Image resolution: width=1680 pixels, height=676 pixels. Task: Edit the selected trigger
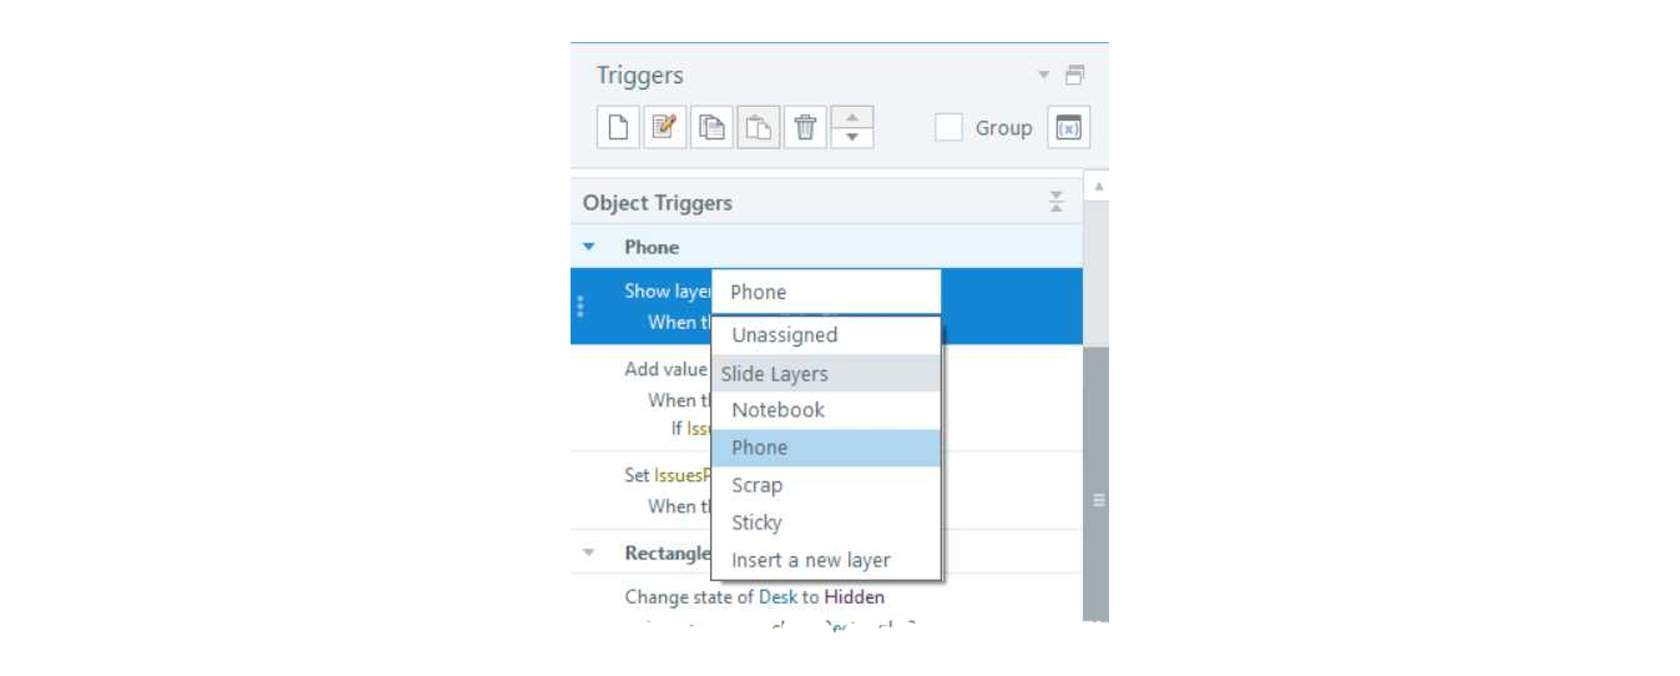665,127
